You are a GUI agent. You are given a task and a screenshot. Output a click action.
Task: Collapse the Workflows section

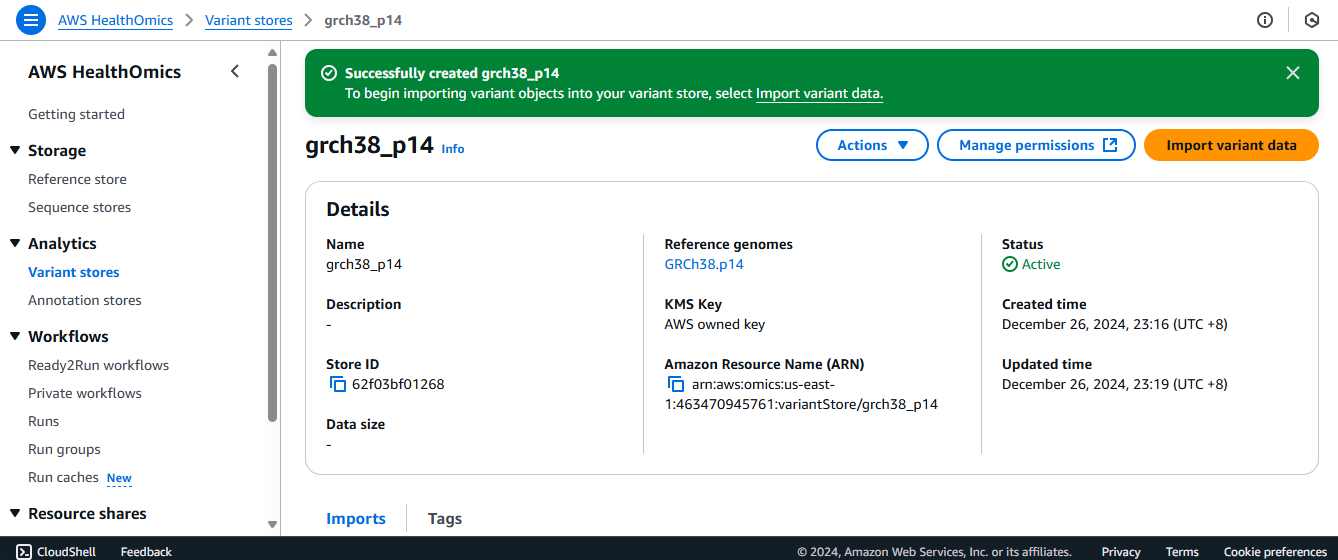click(15, 336)
